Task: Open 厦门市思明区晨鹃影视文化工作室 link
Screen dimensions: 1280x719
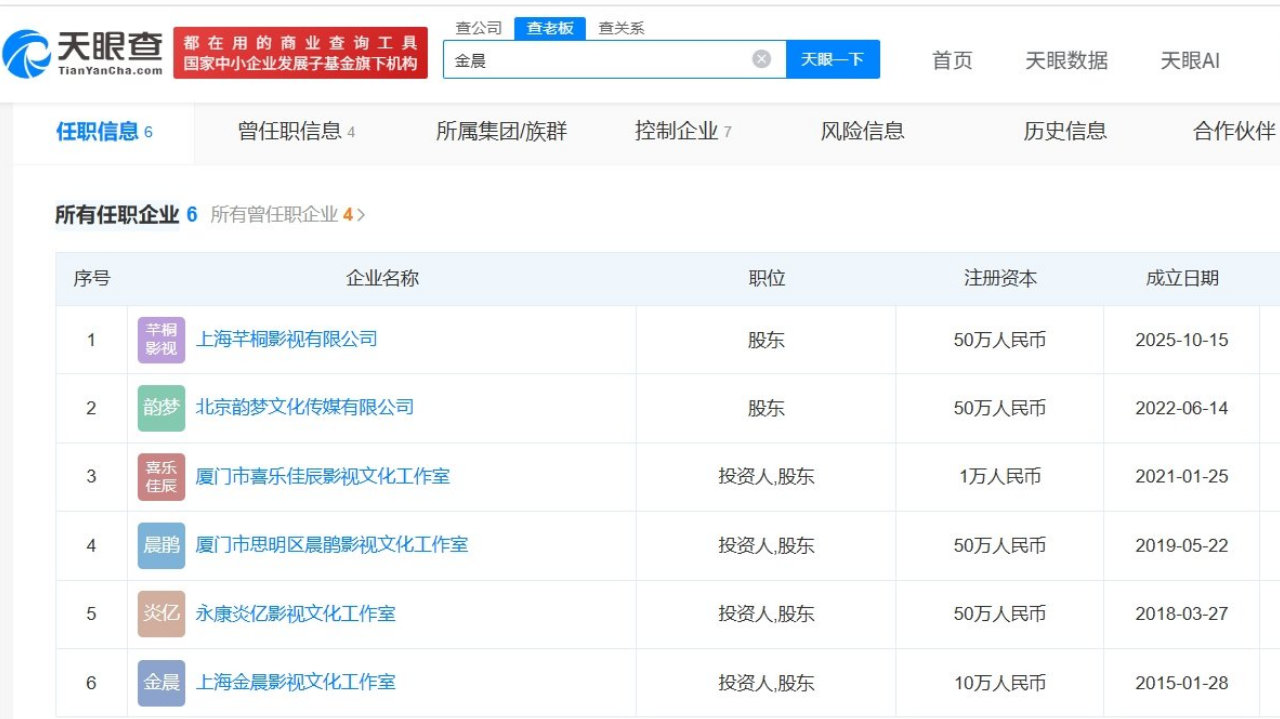Action: (331, 544)
